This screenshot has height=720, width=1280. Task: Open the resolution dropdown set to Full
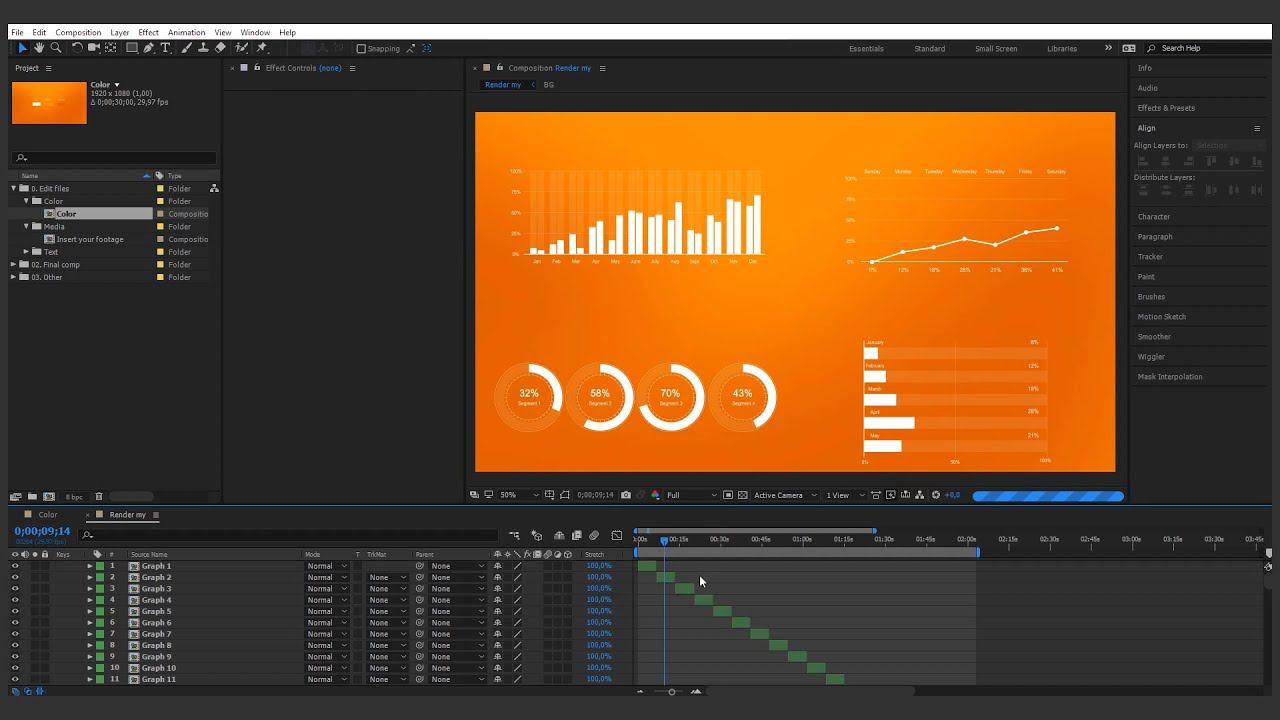click(x=691, y=495)
